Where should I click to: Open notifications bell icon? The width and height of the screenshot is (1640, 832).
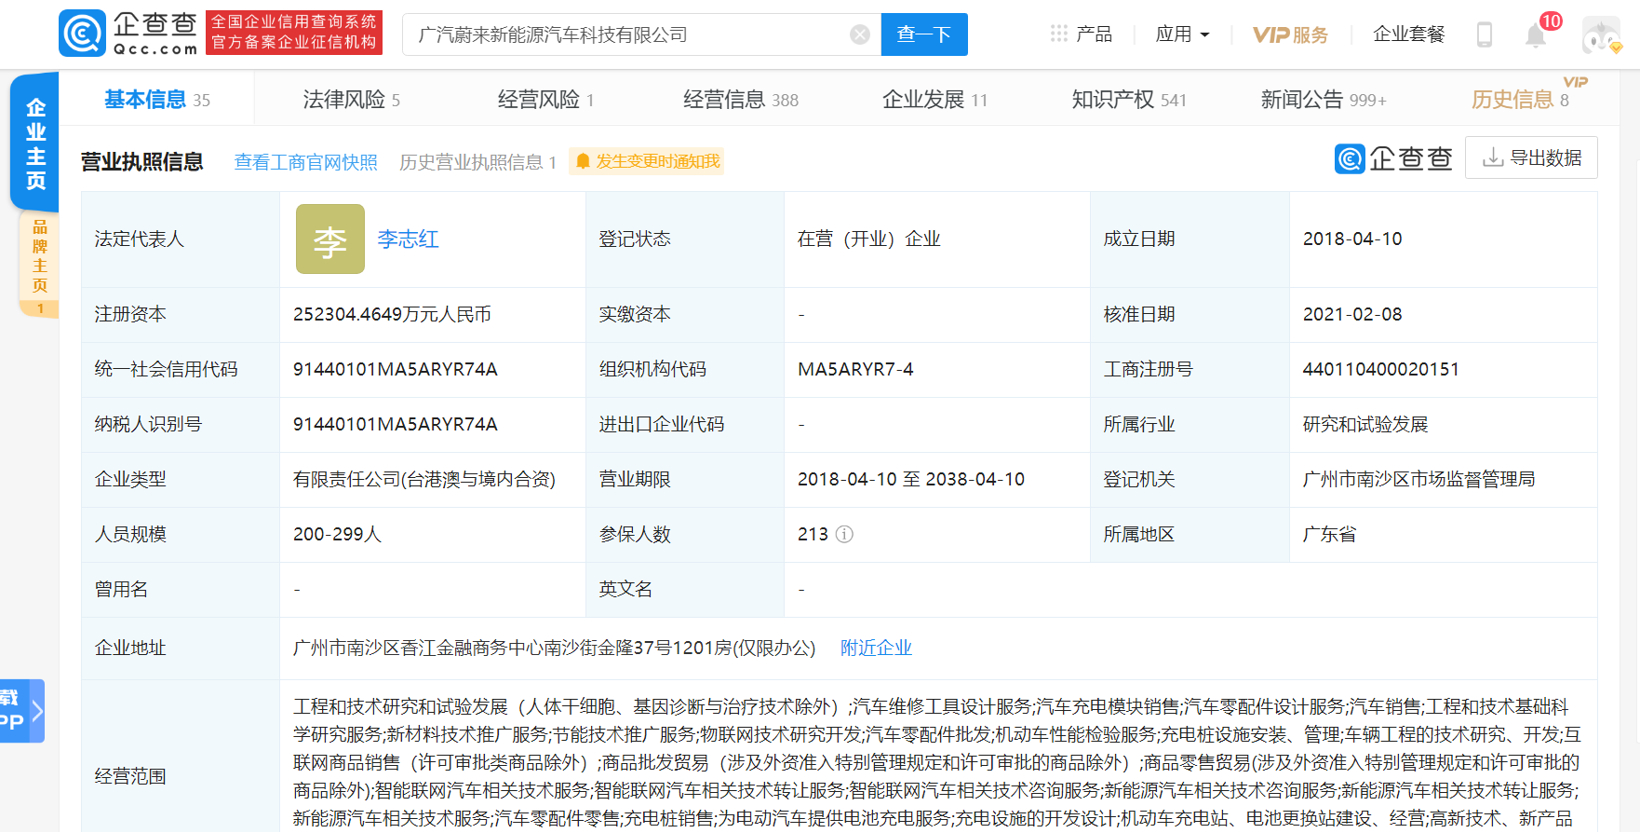1535,36
